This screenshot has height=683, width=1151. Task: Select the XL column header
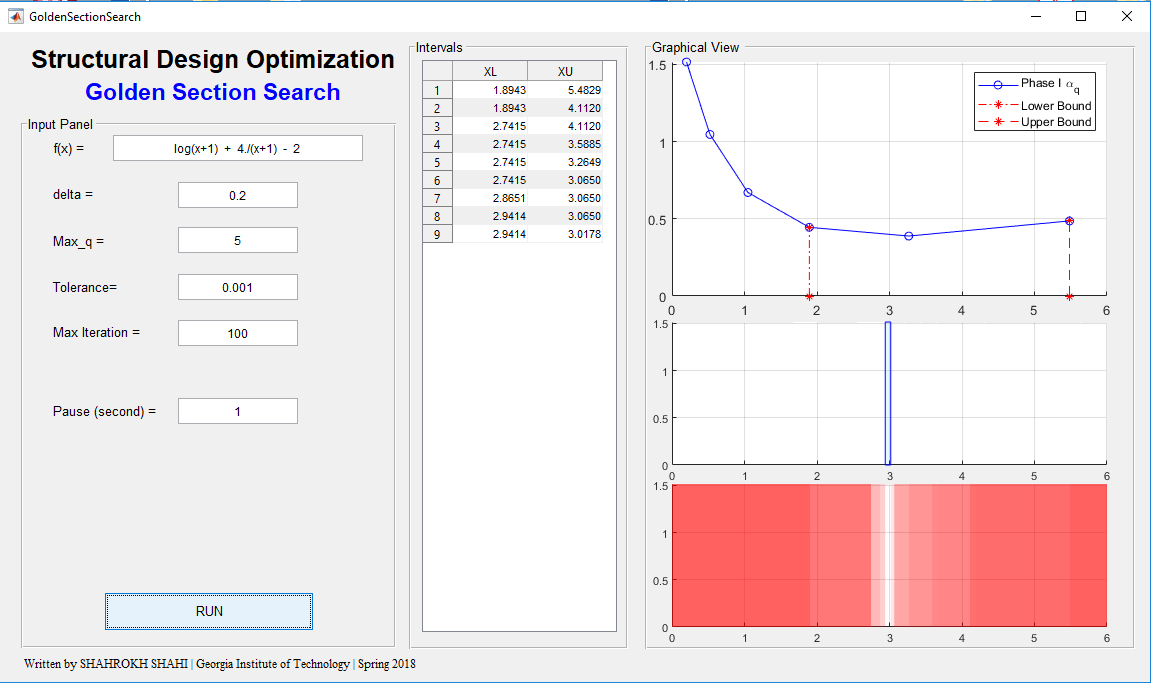(490, 71)
